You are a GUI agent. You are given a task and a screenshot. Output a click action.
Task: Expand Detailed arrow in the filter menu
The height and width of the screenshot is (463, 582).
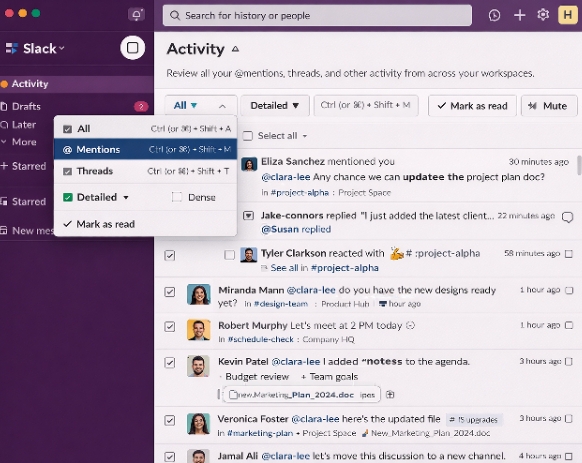coord(126,198)
